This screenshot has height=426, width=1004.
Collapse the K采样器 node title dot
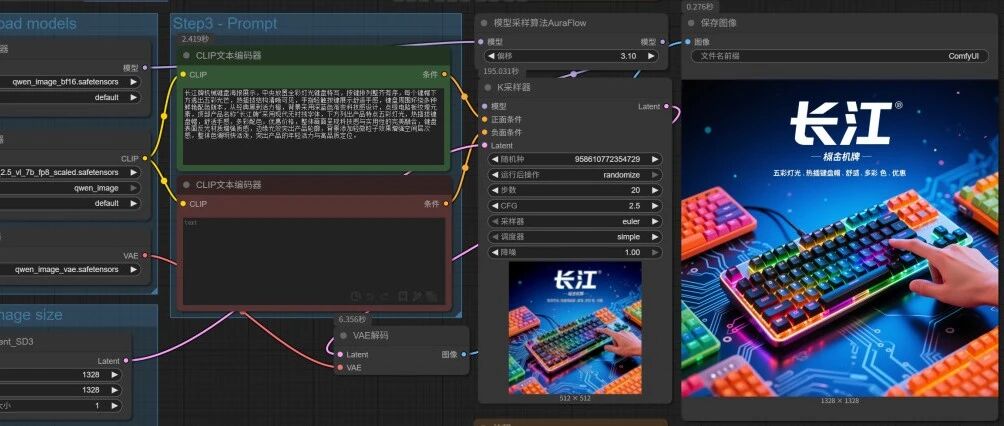tap(487, 87)
